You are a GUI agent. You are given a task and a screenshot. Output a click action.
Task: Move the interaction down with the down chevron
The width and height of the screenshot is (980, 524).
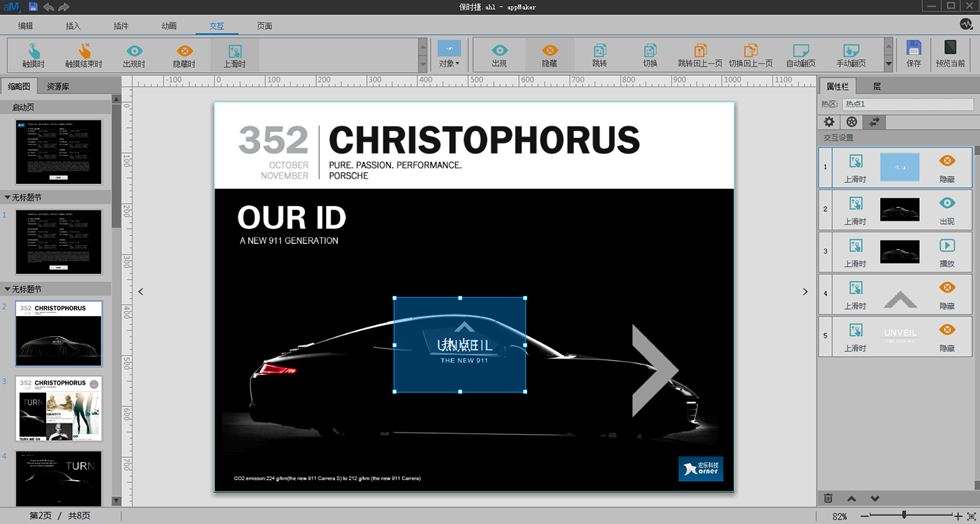(874, 498)
